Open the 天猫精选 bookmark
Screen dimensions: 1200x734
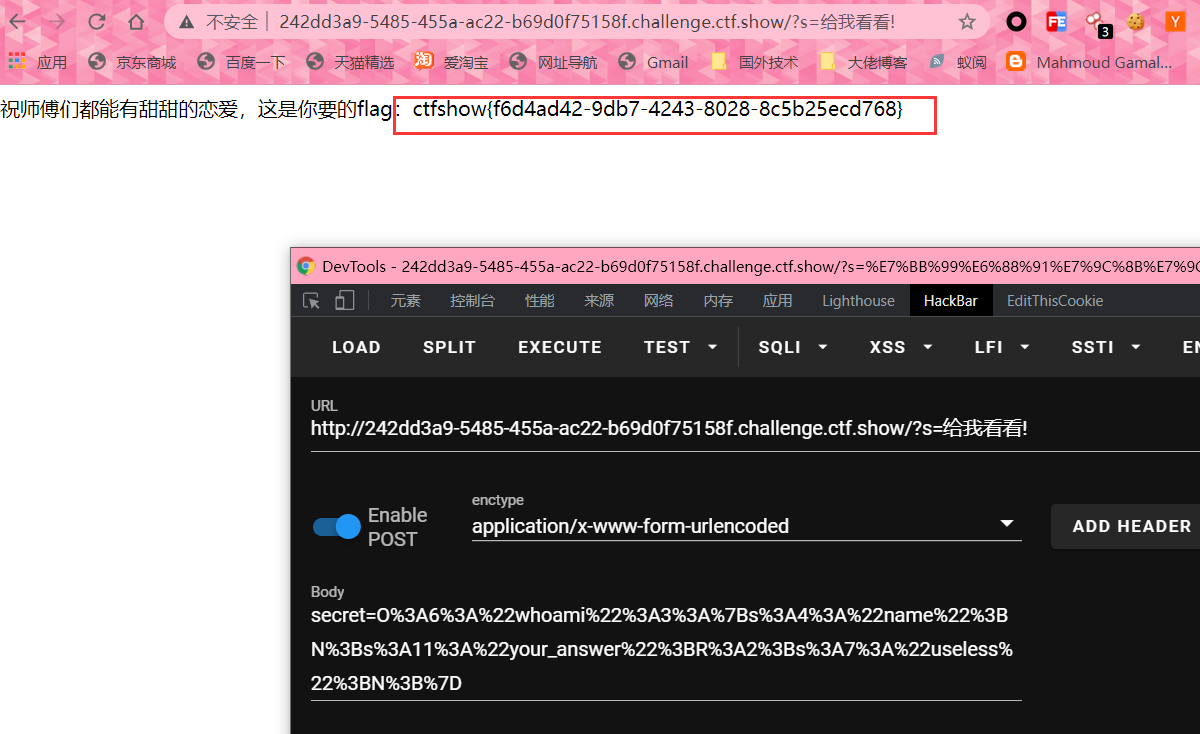click(x=350, y=62)
